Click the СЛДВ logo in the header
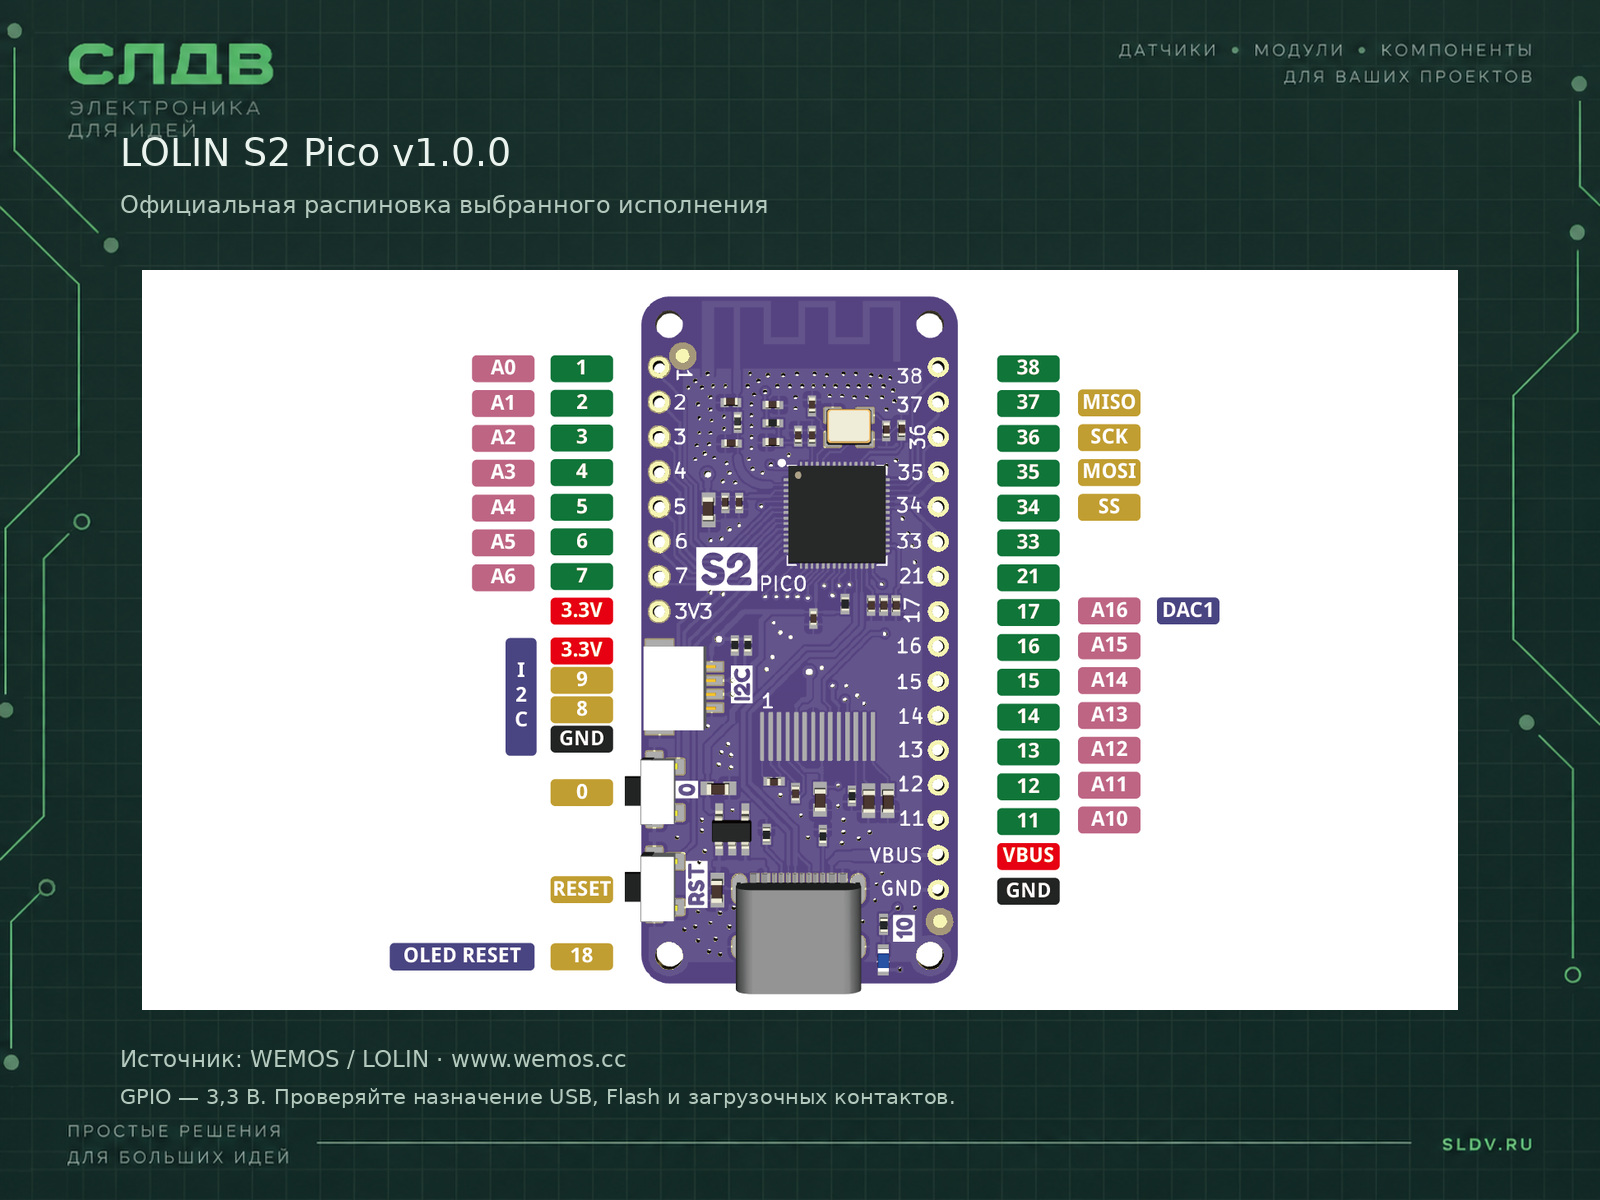The image size is (1600, 1200). point(171,65)
